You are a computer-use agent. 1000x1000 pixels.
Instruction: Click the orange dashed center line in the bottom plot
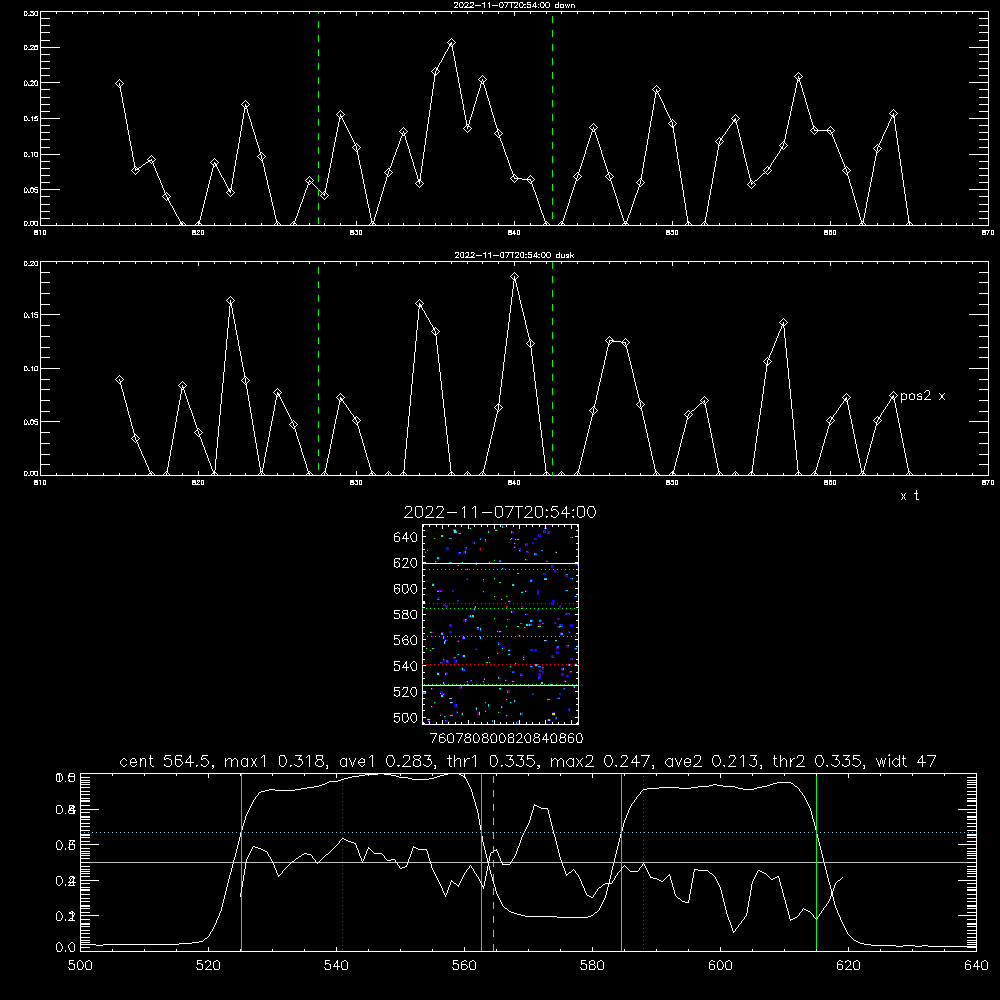click(x=494, y=862)
